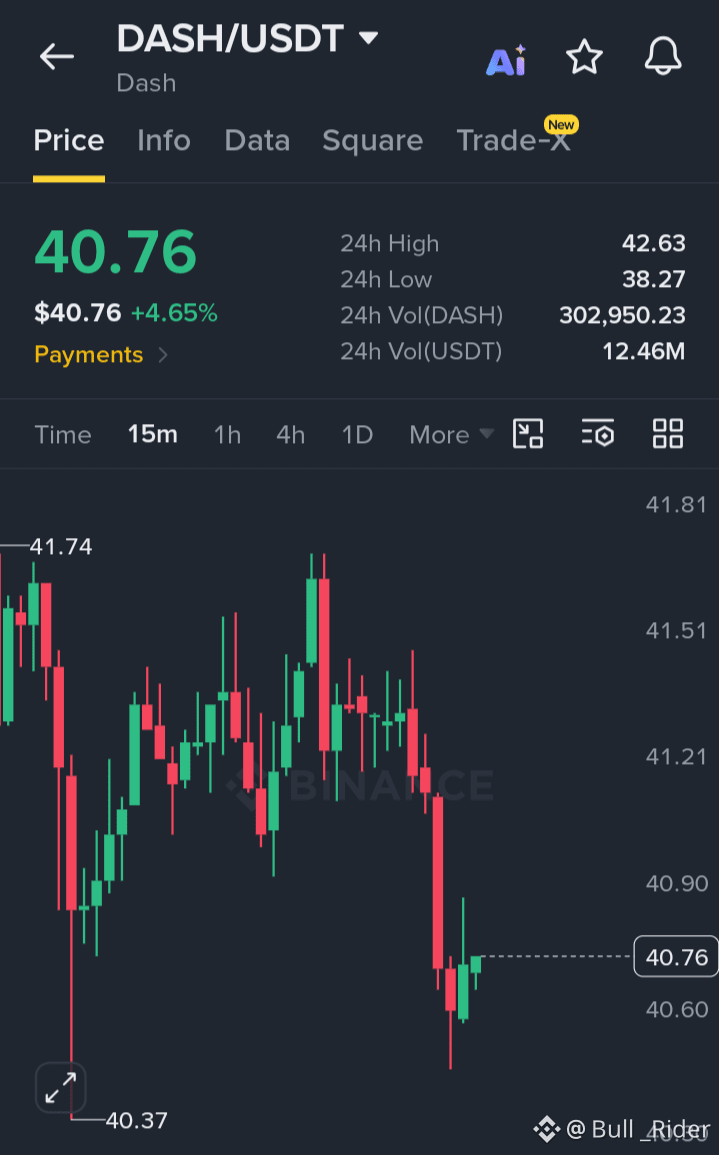
Task: Tap the 24h Vol(DASH) label
Action: pos(421,315)
